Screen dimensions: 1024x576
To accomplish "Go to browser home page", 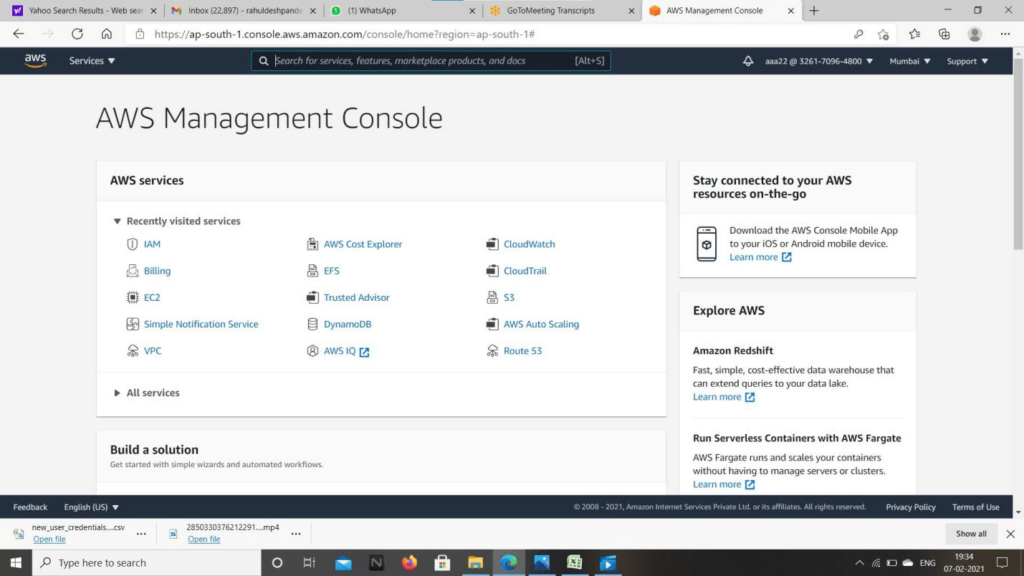I will coord(106,34).
